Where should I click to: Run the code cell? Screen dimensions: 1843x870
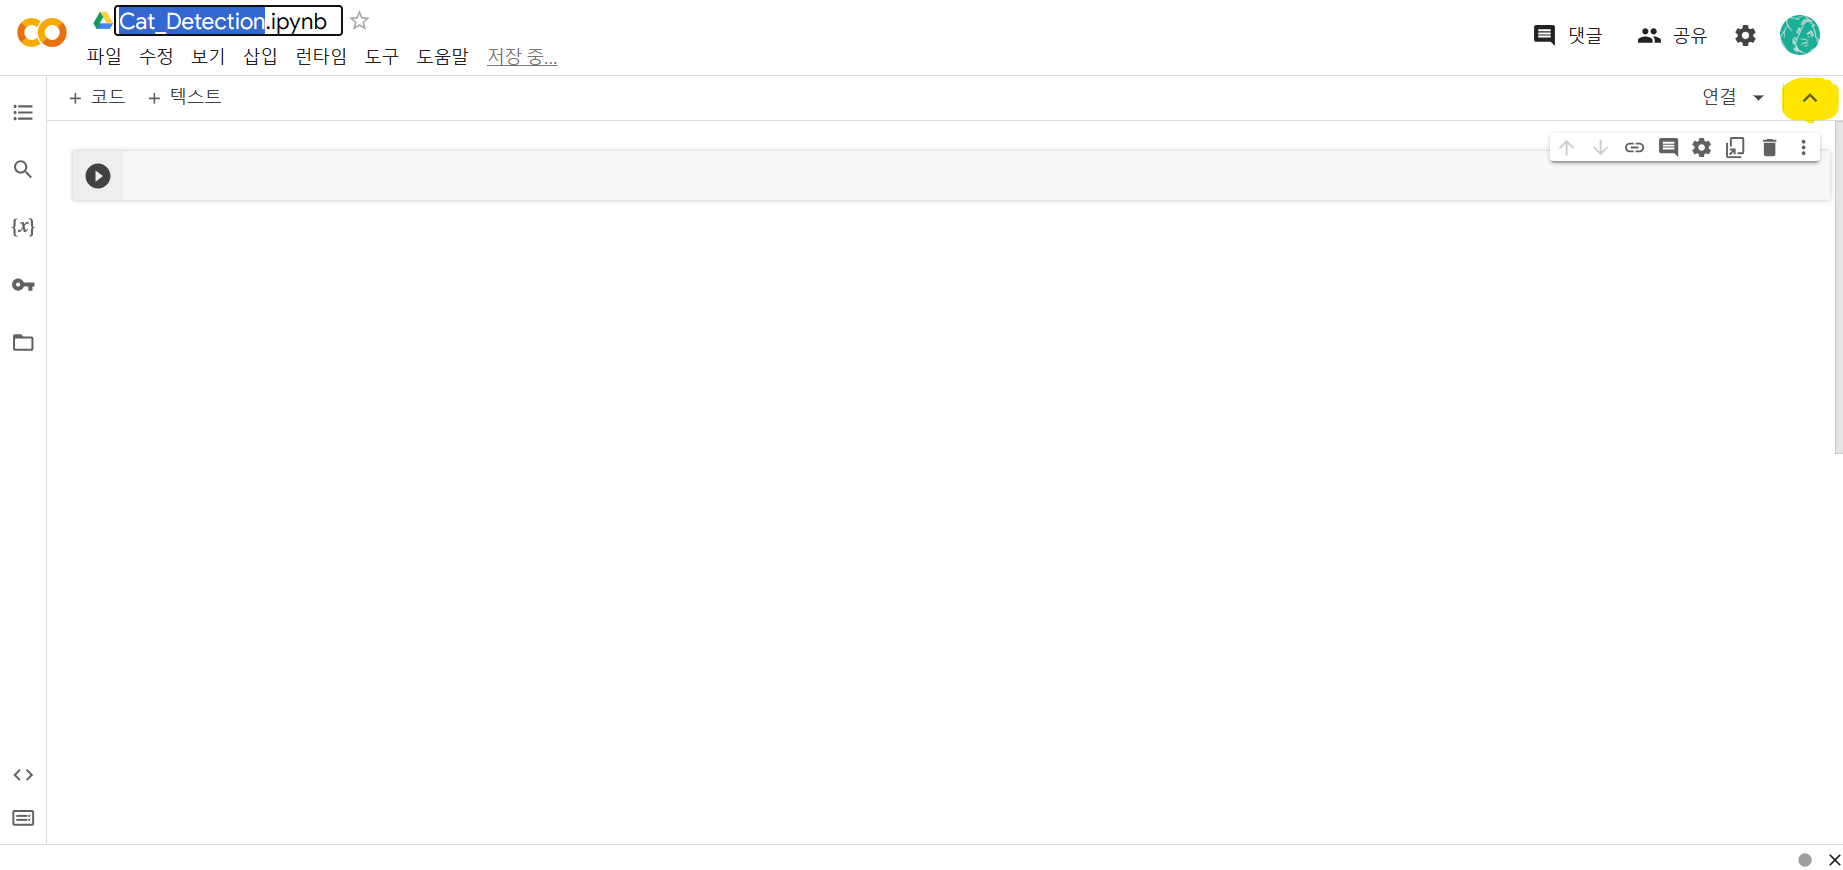pos(98,176)
